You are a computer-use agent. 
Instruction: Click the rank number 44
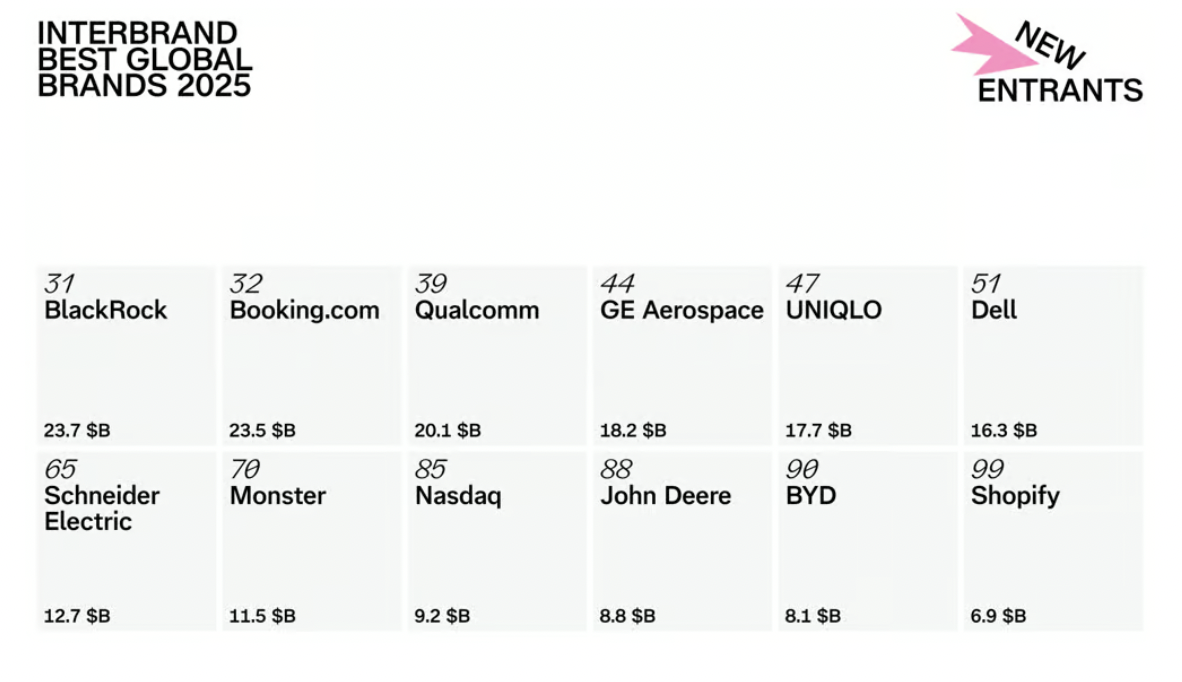(617, 284)
